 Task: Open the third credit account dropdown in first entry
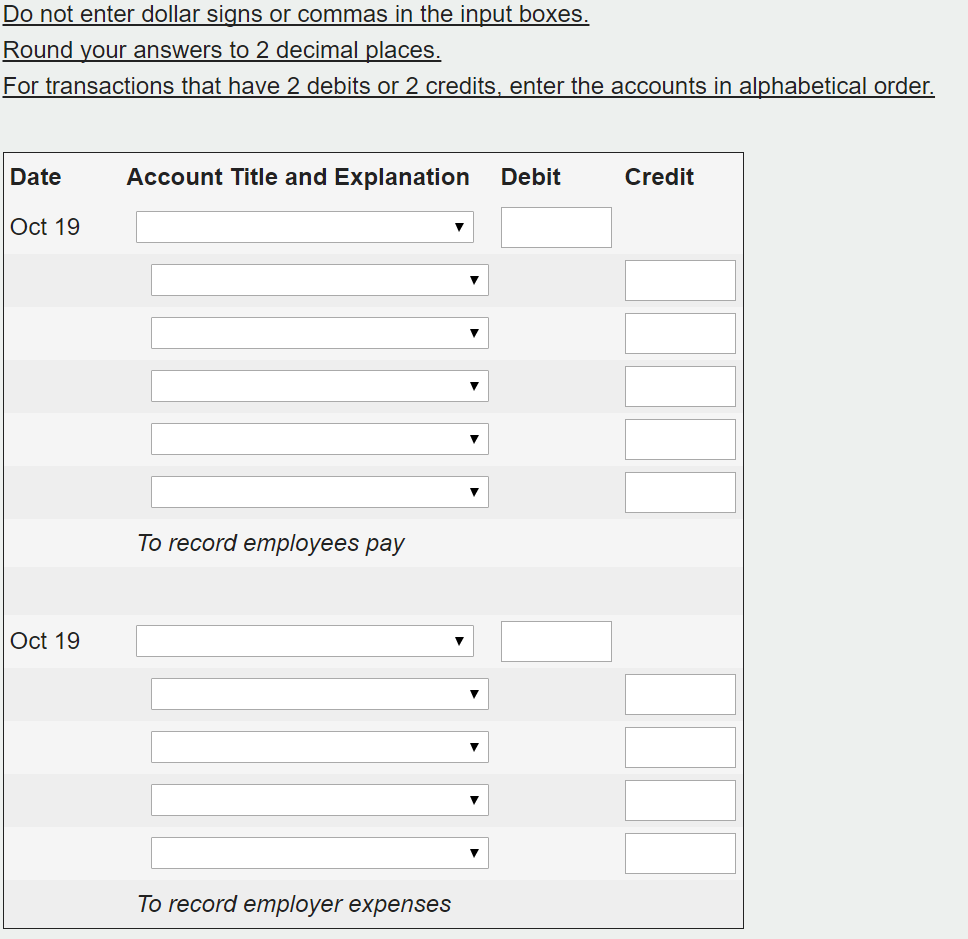(319, 332)
